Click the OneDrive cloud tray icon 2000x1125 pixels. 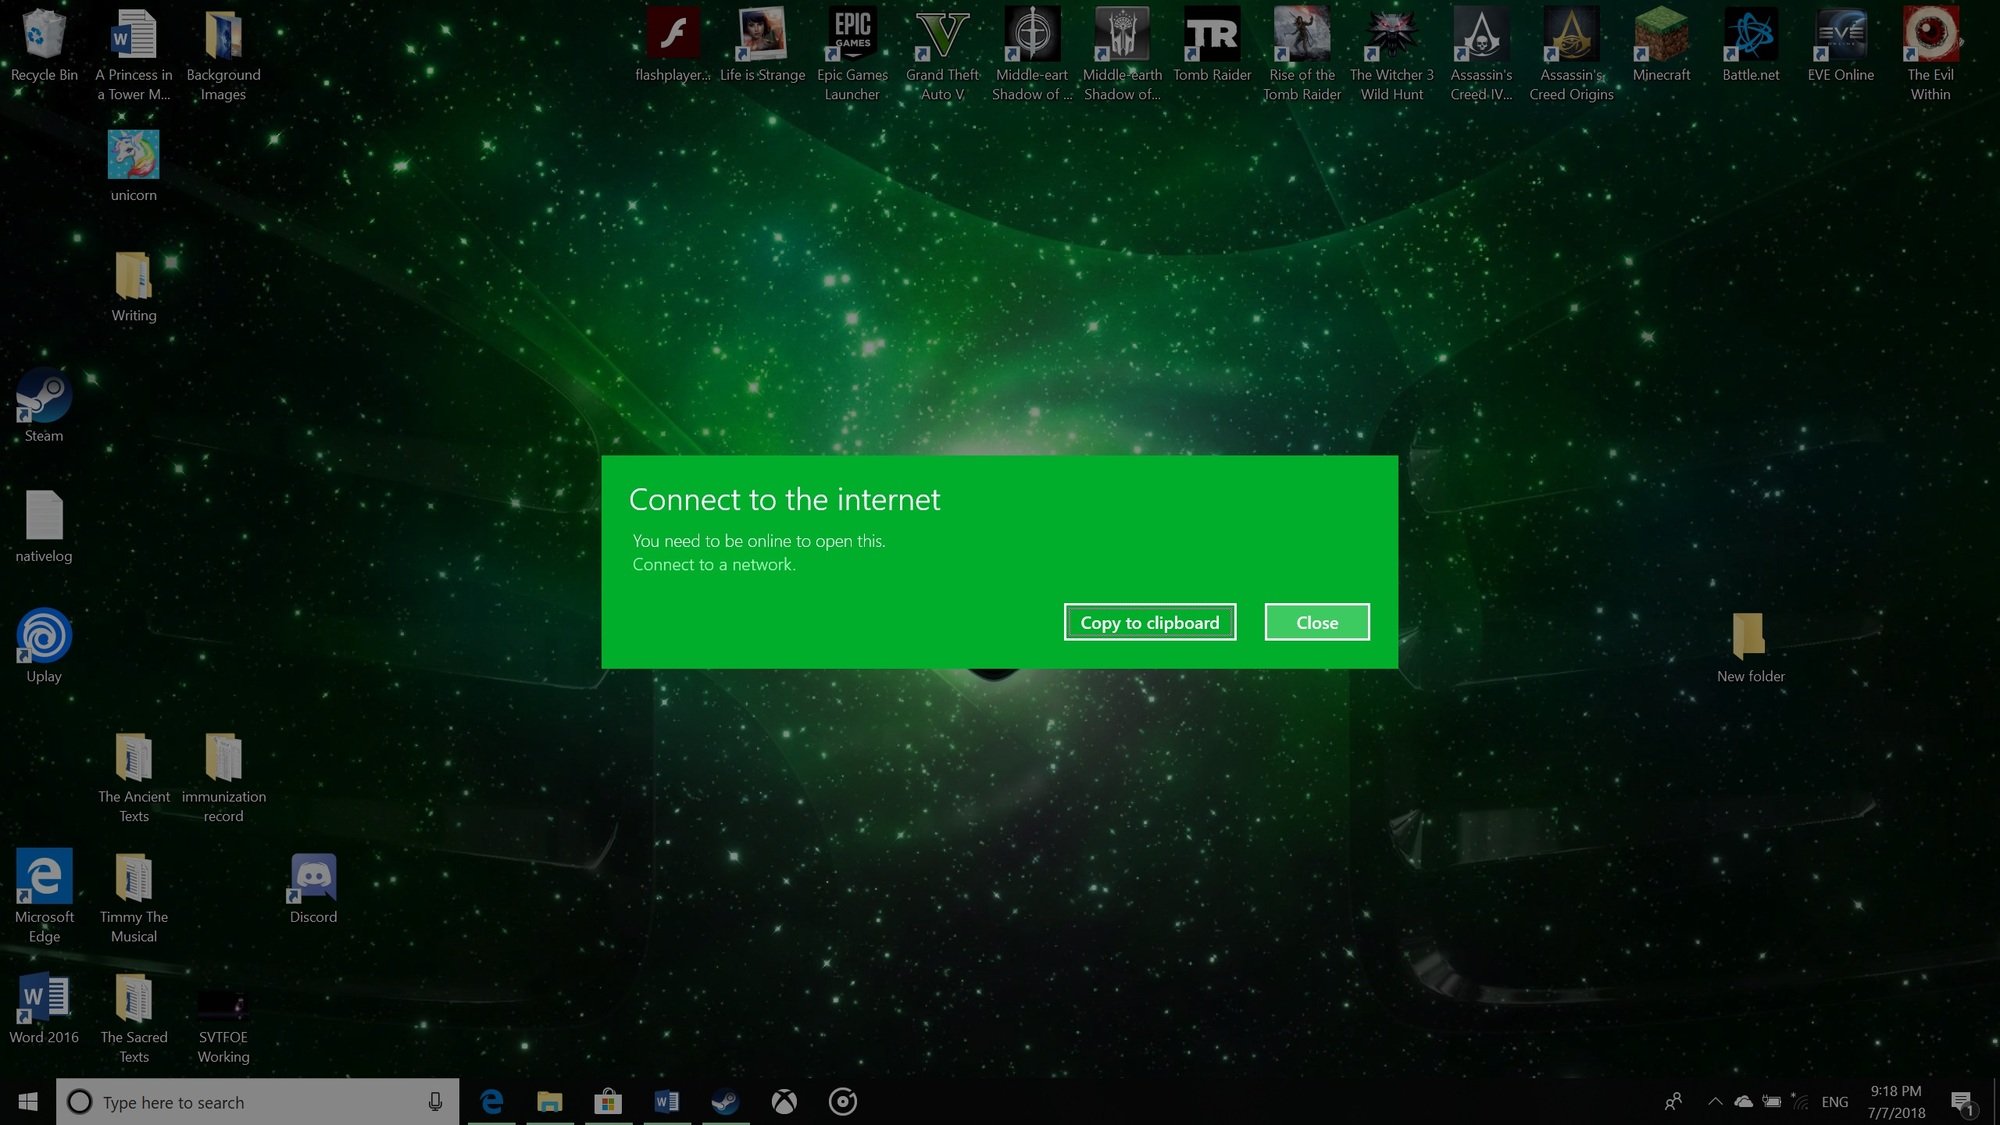click(x=1743, y=1101)
